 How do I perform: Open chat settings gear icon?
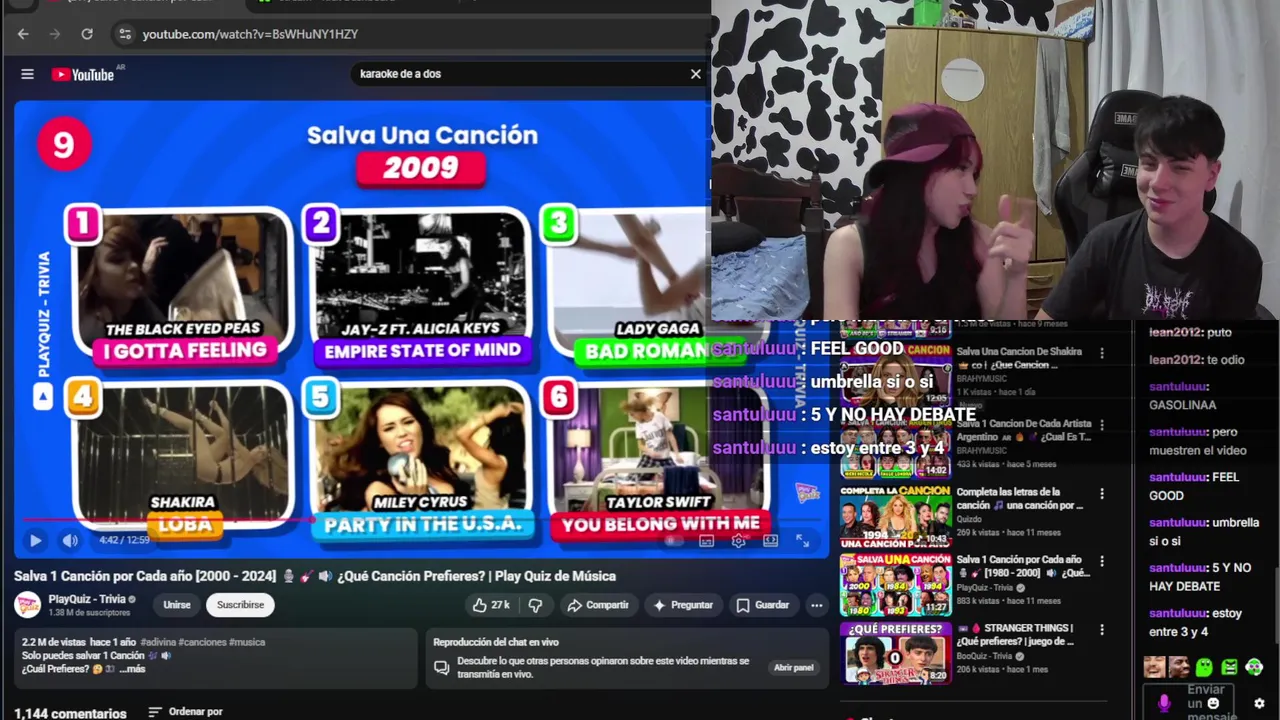1259,704
